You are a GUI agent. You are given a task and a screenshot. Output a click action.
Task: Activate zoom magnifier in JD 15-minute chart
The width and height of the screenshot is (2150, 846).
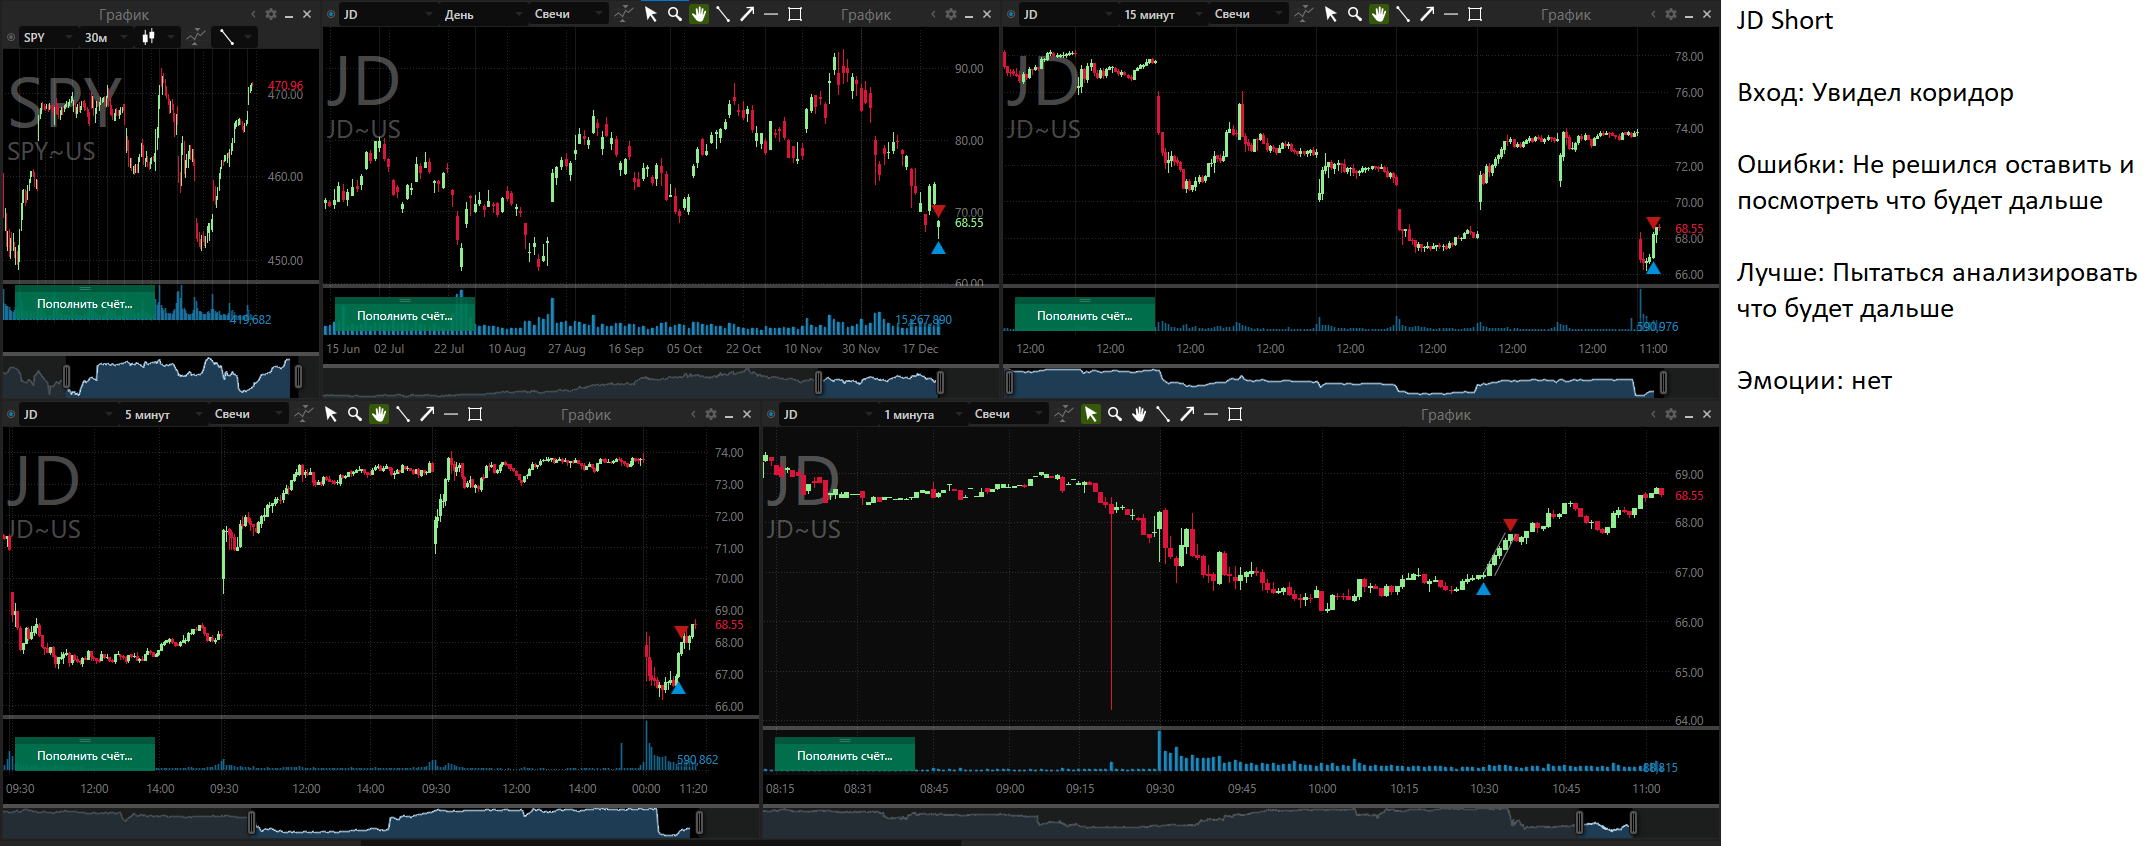pos(1355,14)
